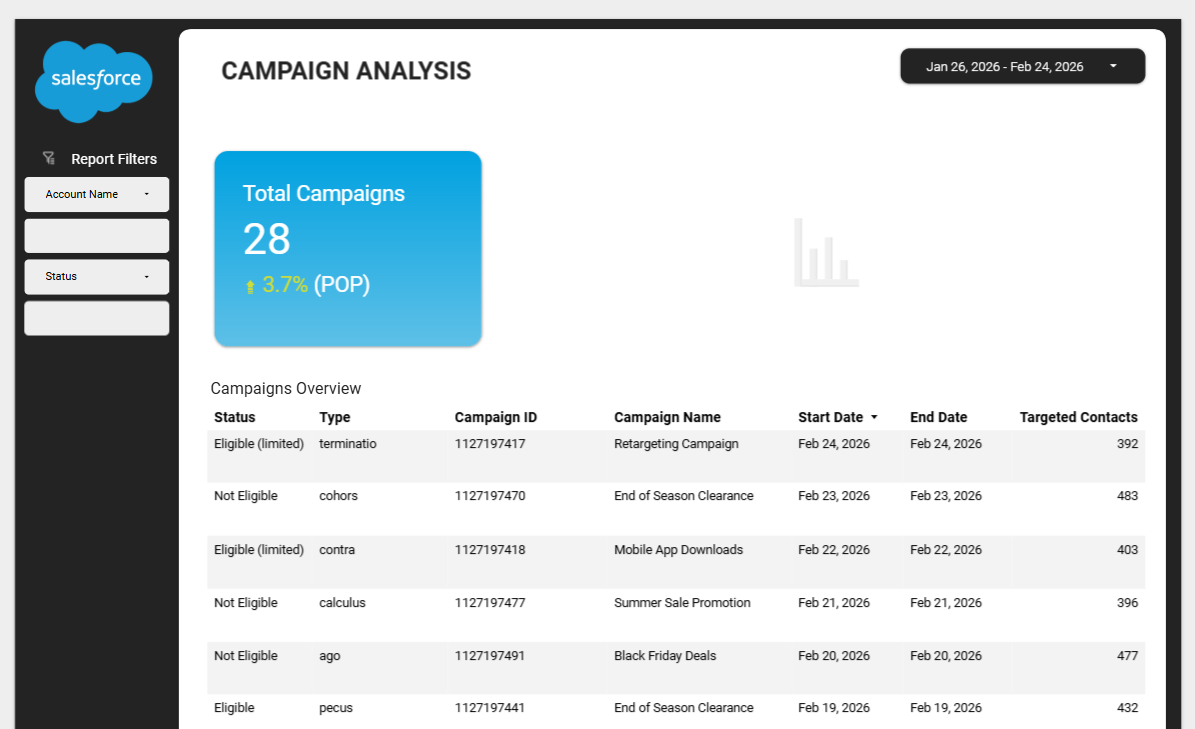Open the Account Name filter dropdown
The height and width of the screenshot is (729, 1195).
[97, 194]
